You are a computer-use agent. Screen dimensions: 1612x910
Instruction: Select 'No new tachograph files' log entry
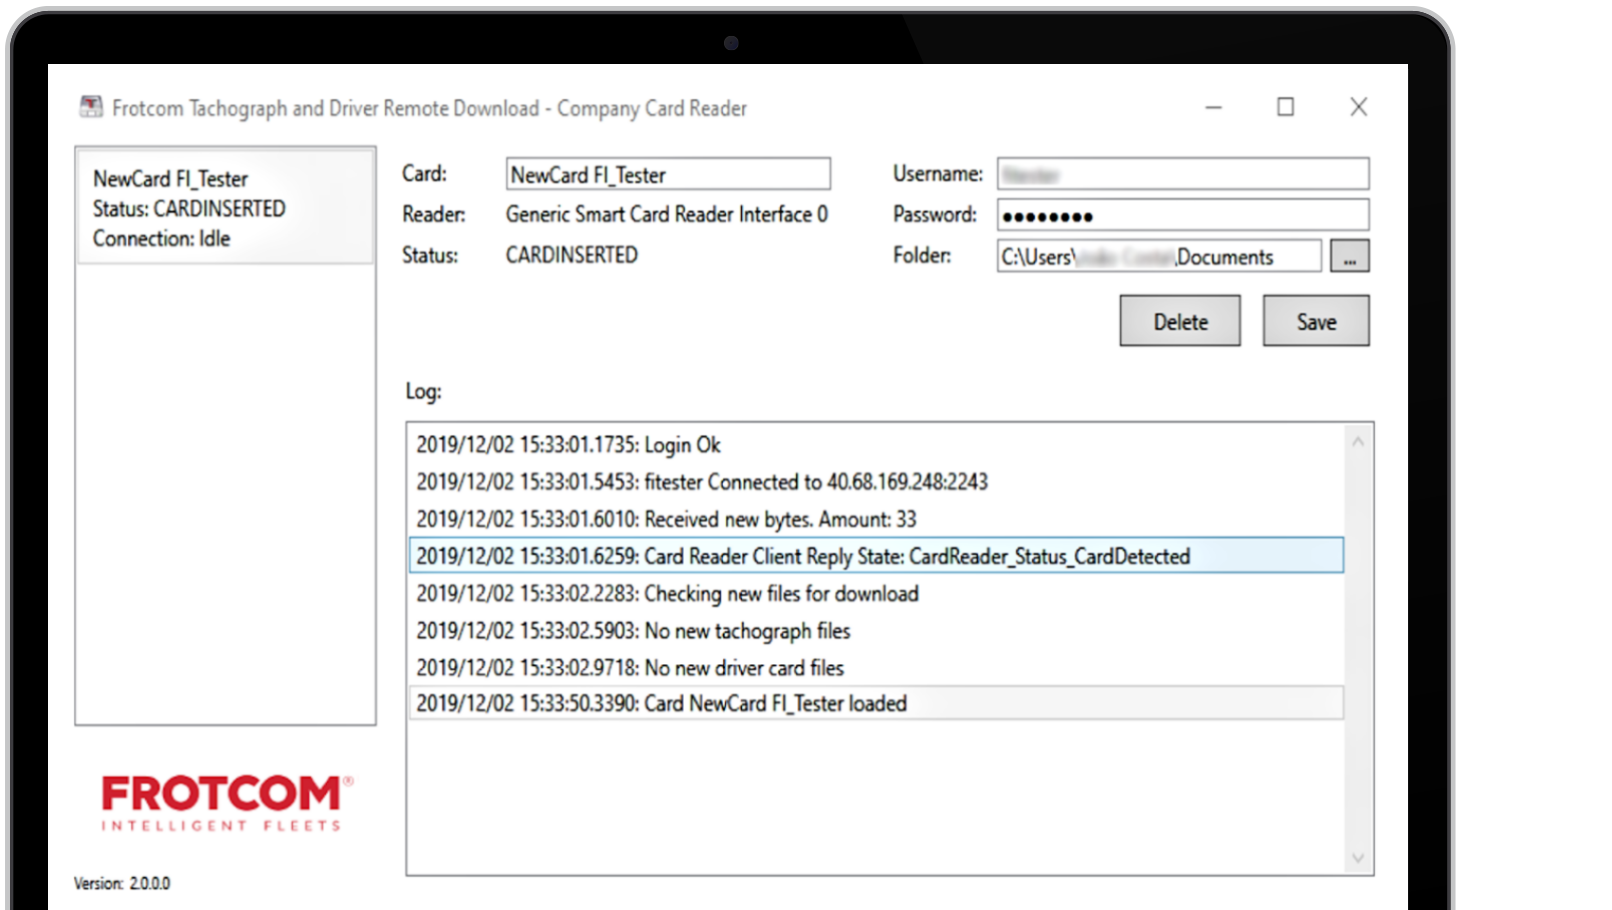pos(876,631)
